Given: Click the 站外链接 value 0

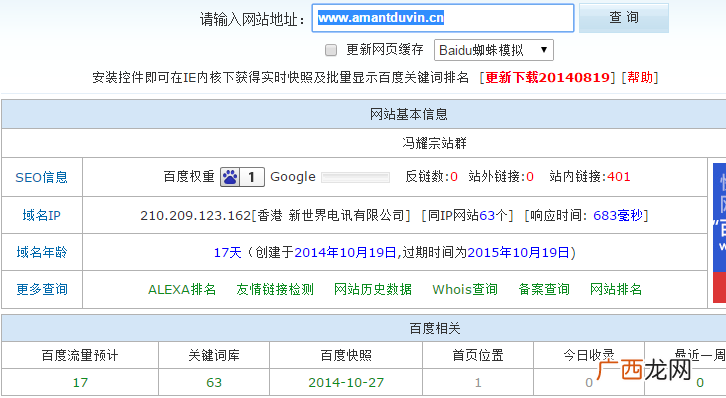Looking at the screenshot, I should (x=530, y=177).
